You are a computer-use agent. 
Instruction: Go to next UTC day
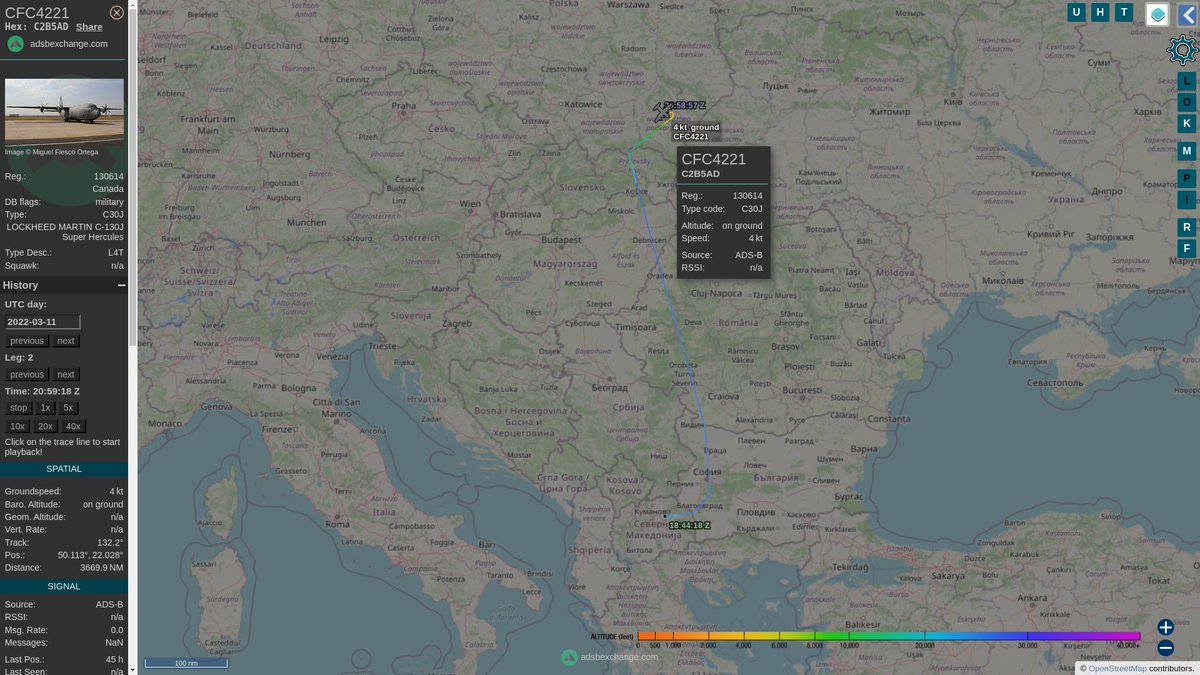pyautogui.click(x=65, y=341)
